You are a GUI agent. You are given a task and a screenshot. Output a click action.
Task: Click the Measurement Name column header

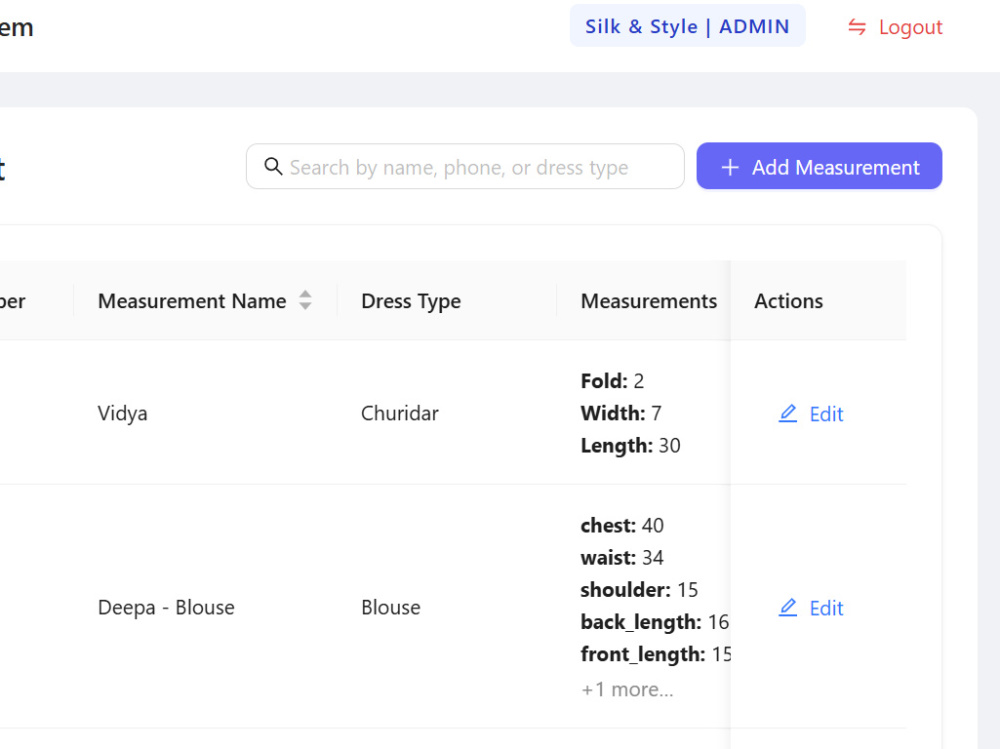coord(192,300)
